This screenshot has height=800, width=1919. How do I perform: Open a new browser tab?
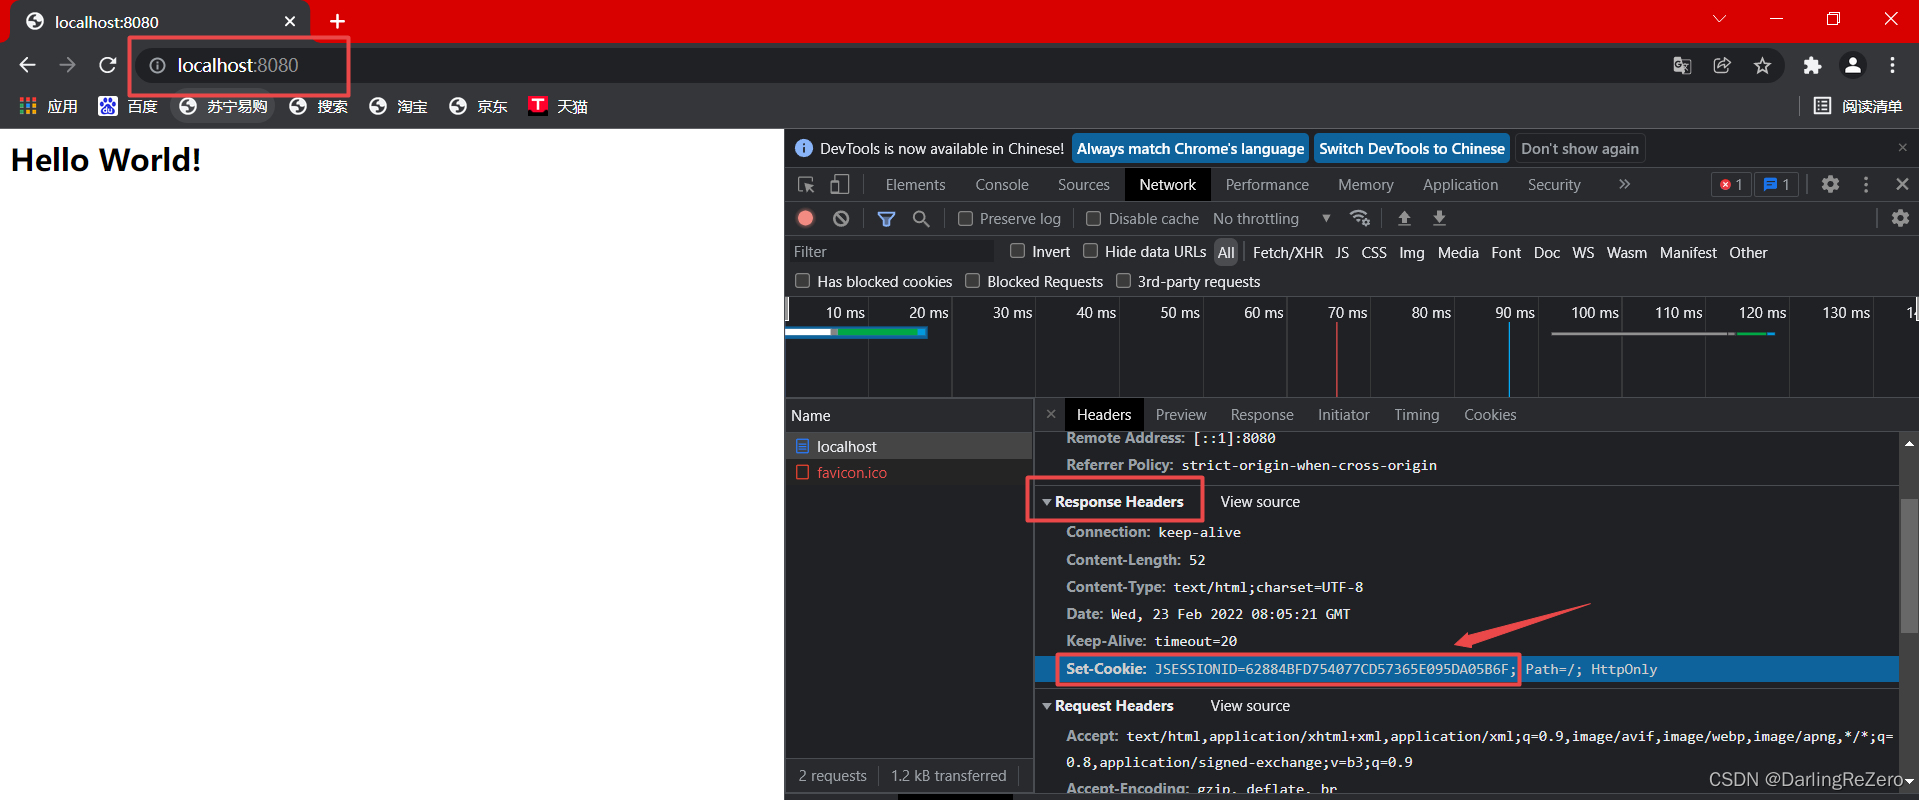[x=337, y=21]
